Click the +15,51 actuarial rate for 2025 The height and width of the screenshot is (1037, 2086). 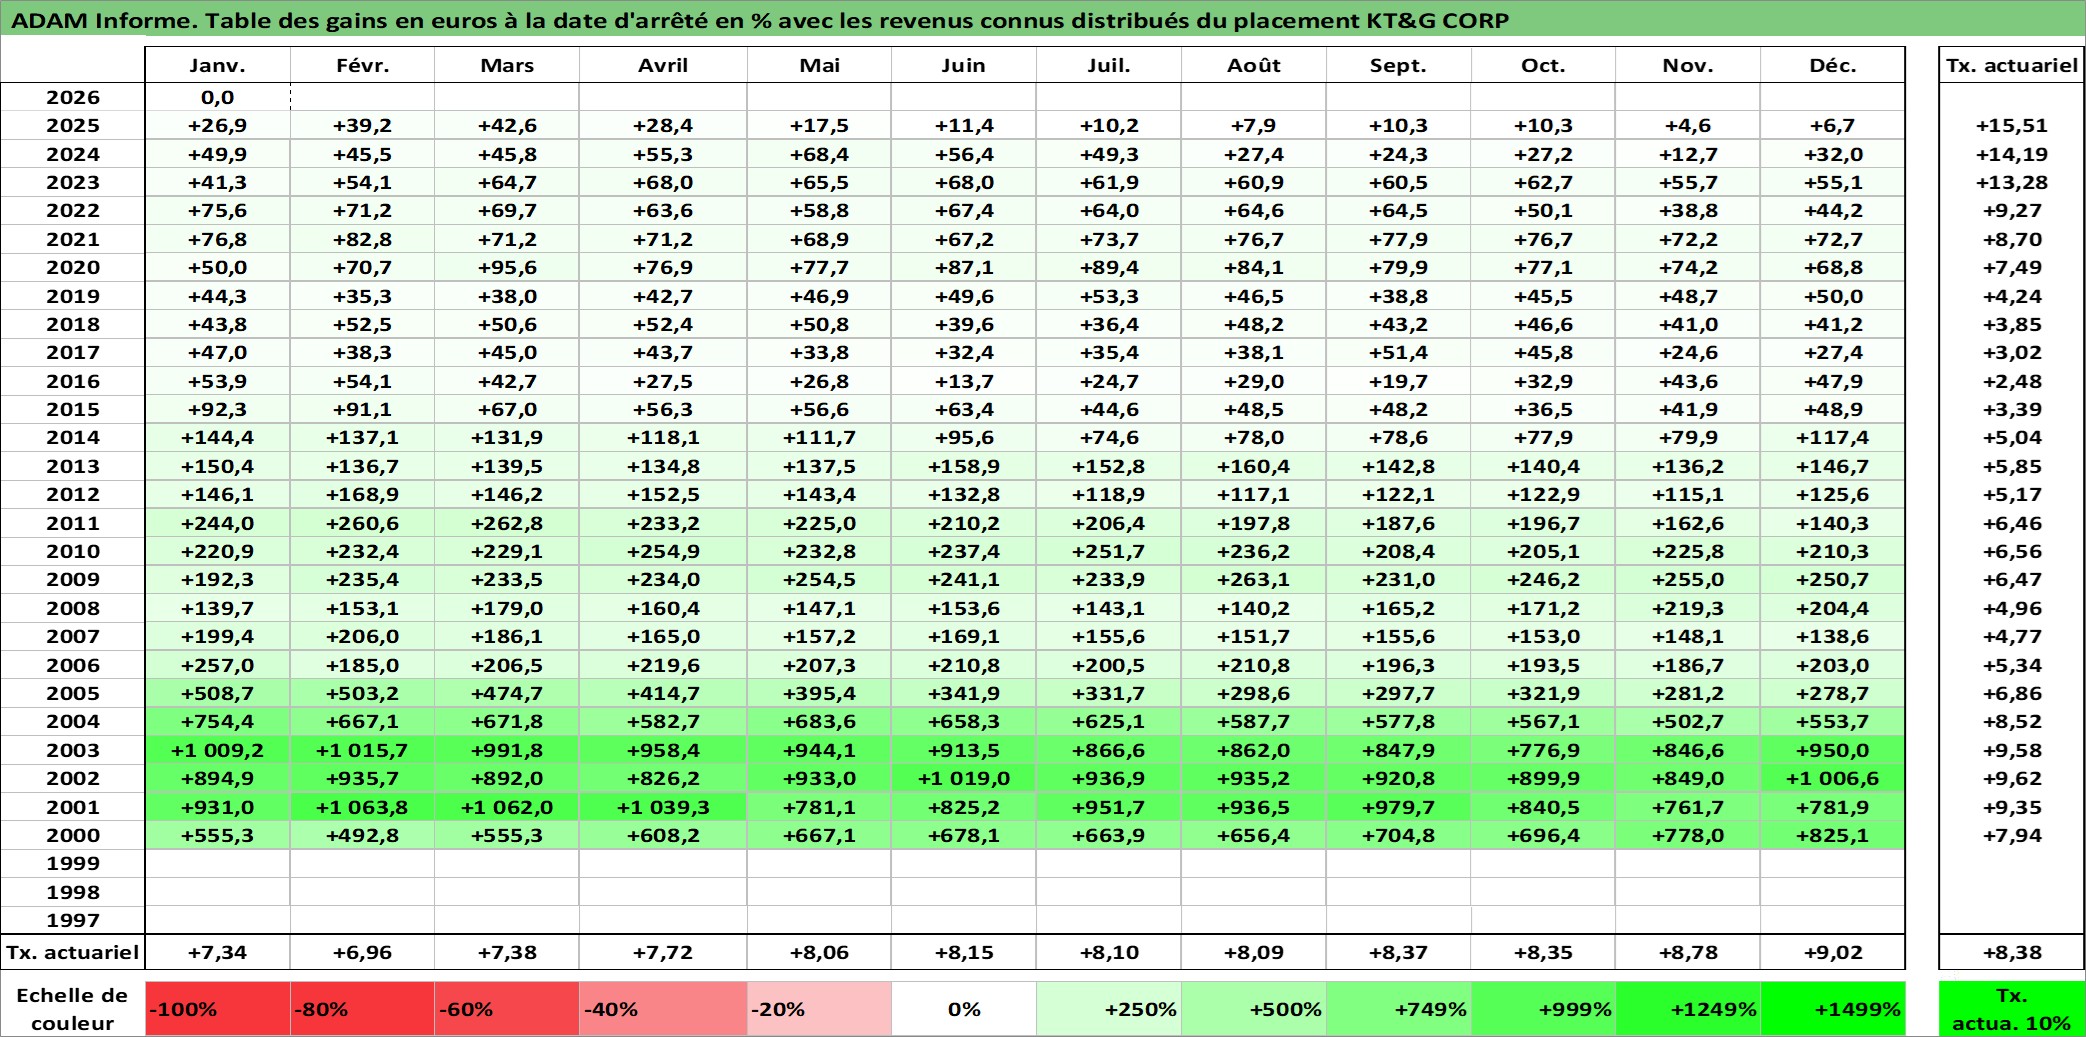tap(2012, 125)
